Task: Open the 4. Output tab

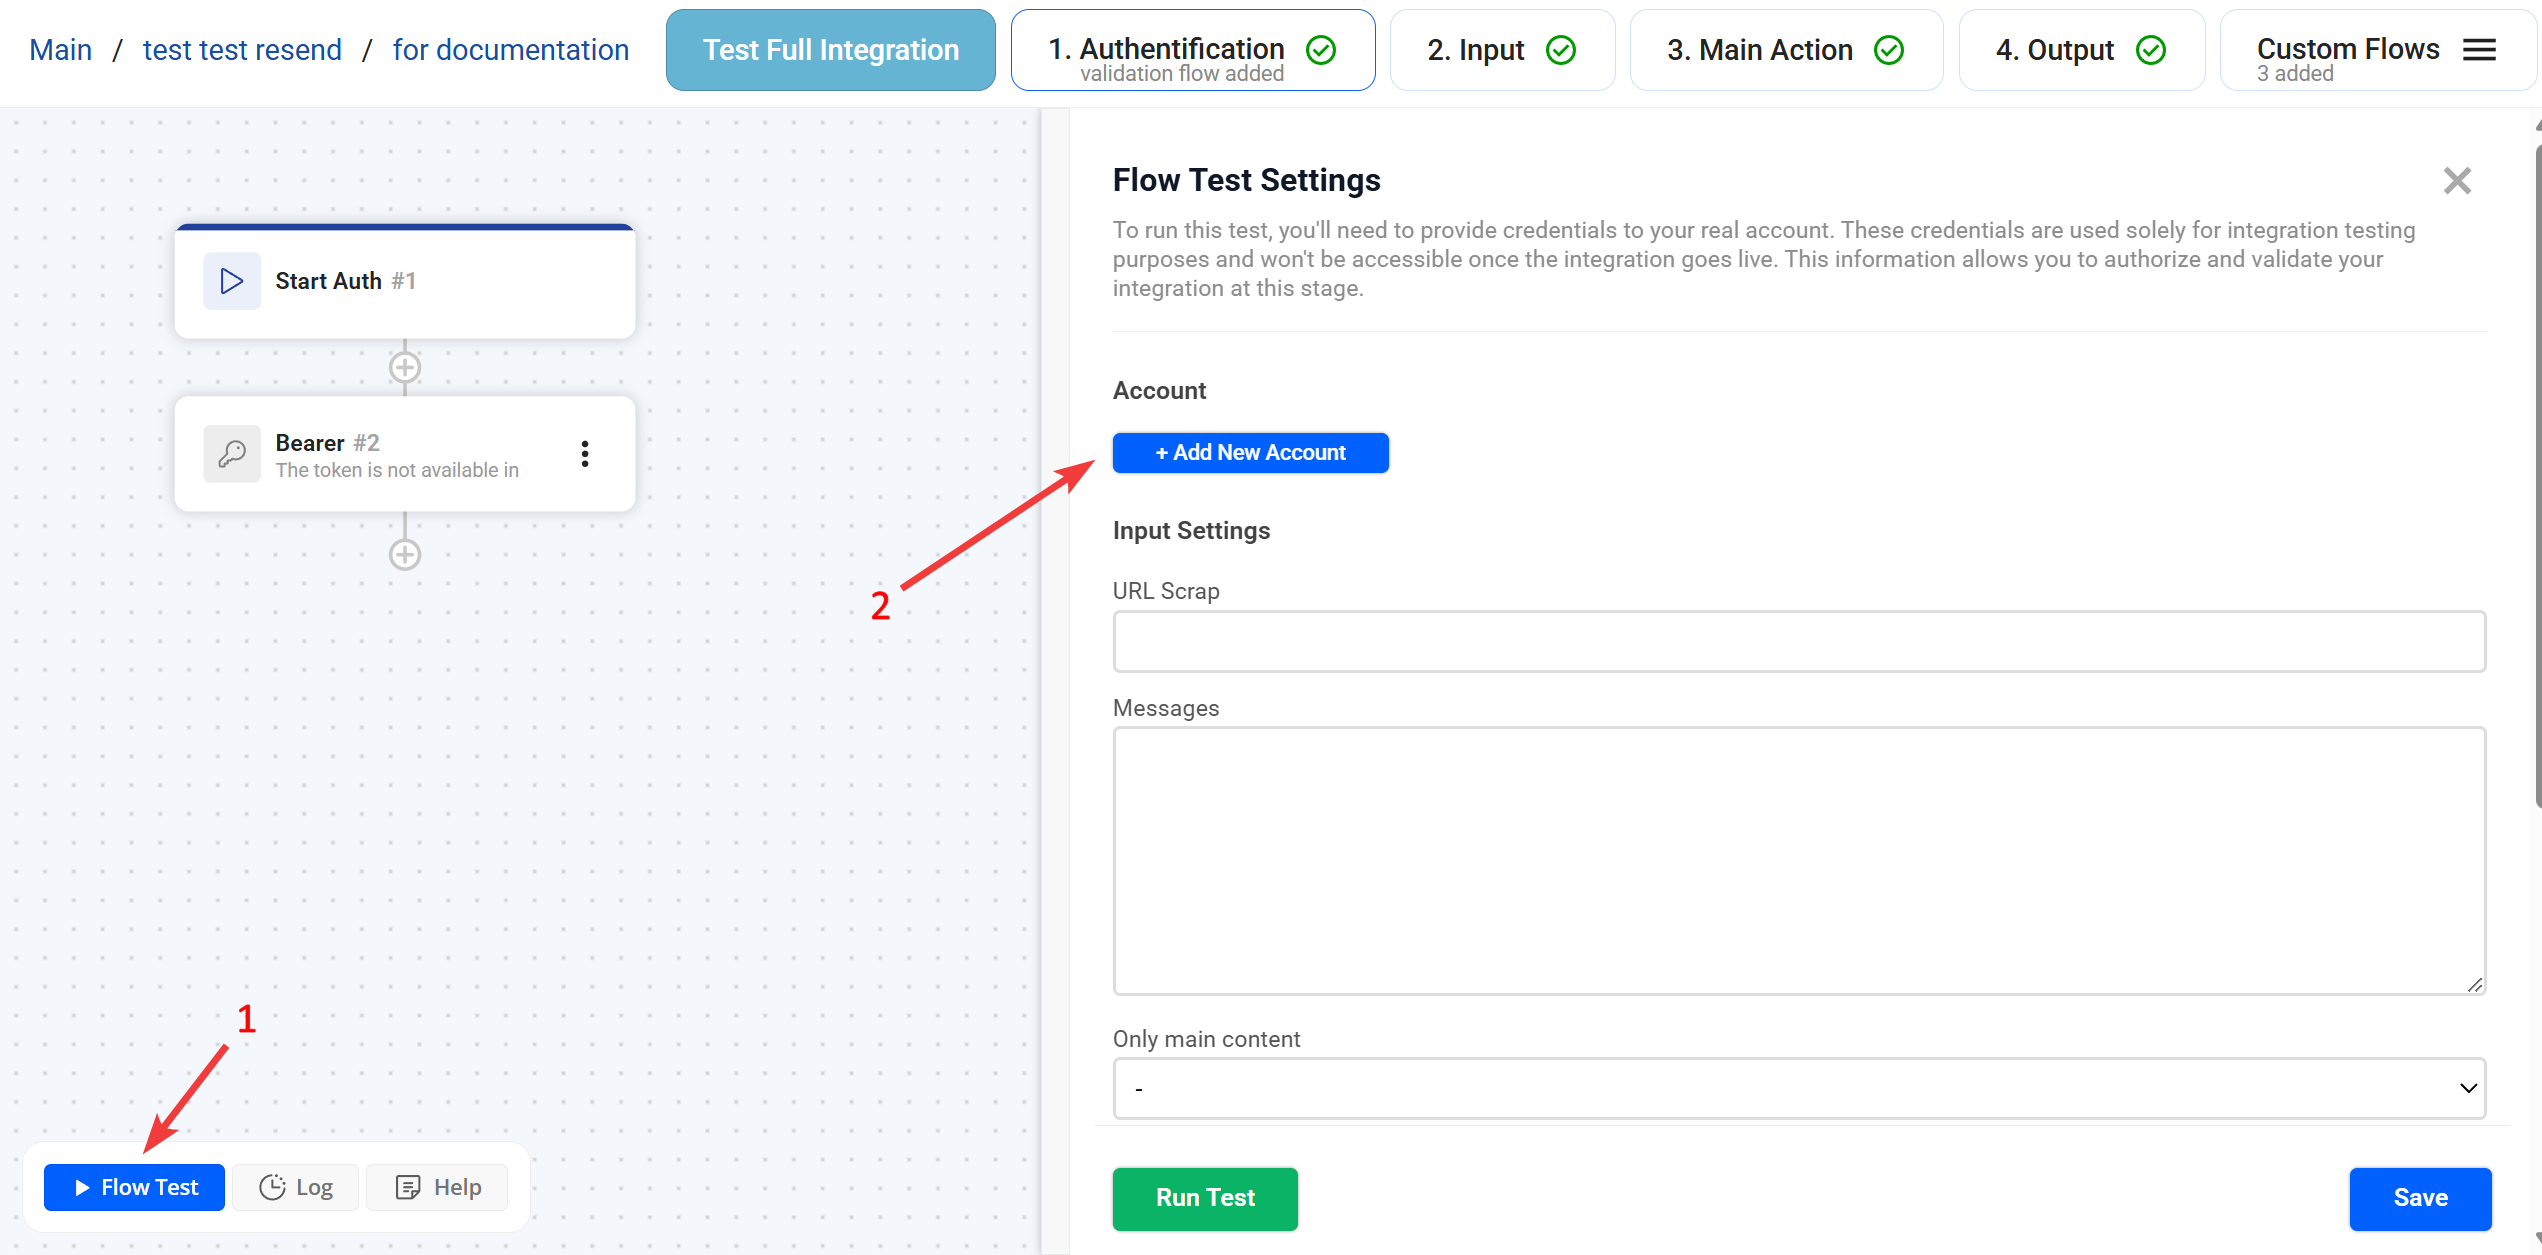Action: [x=2080, y=50]
